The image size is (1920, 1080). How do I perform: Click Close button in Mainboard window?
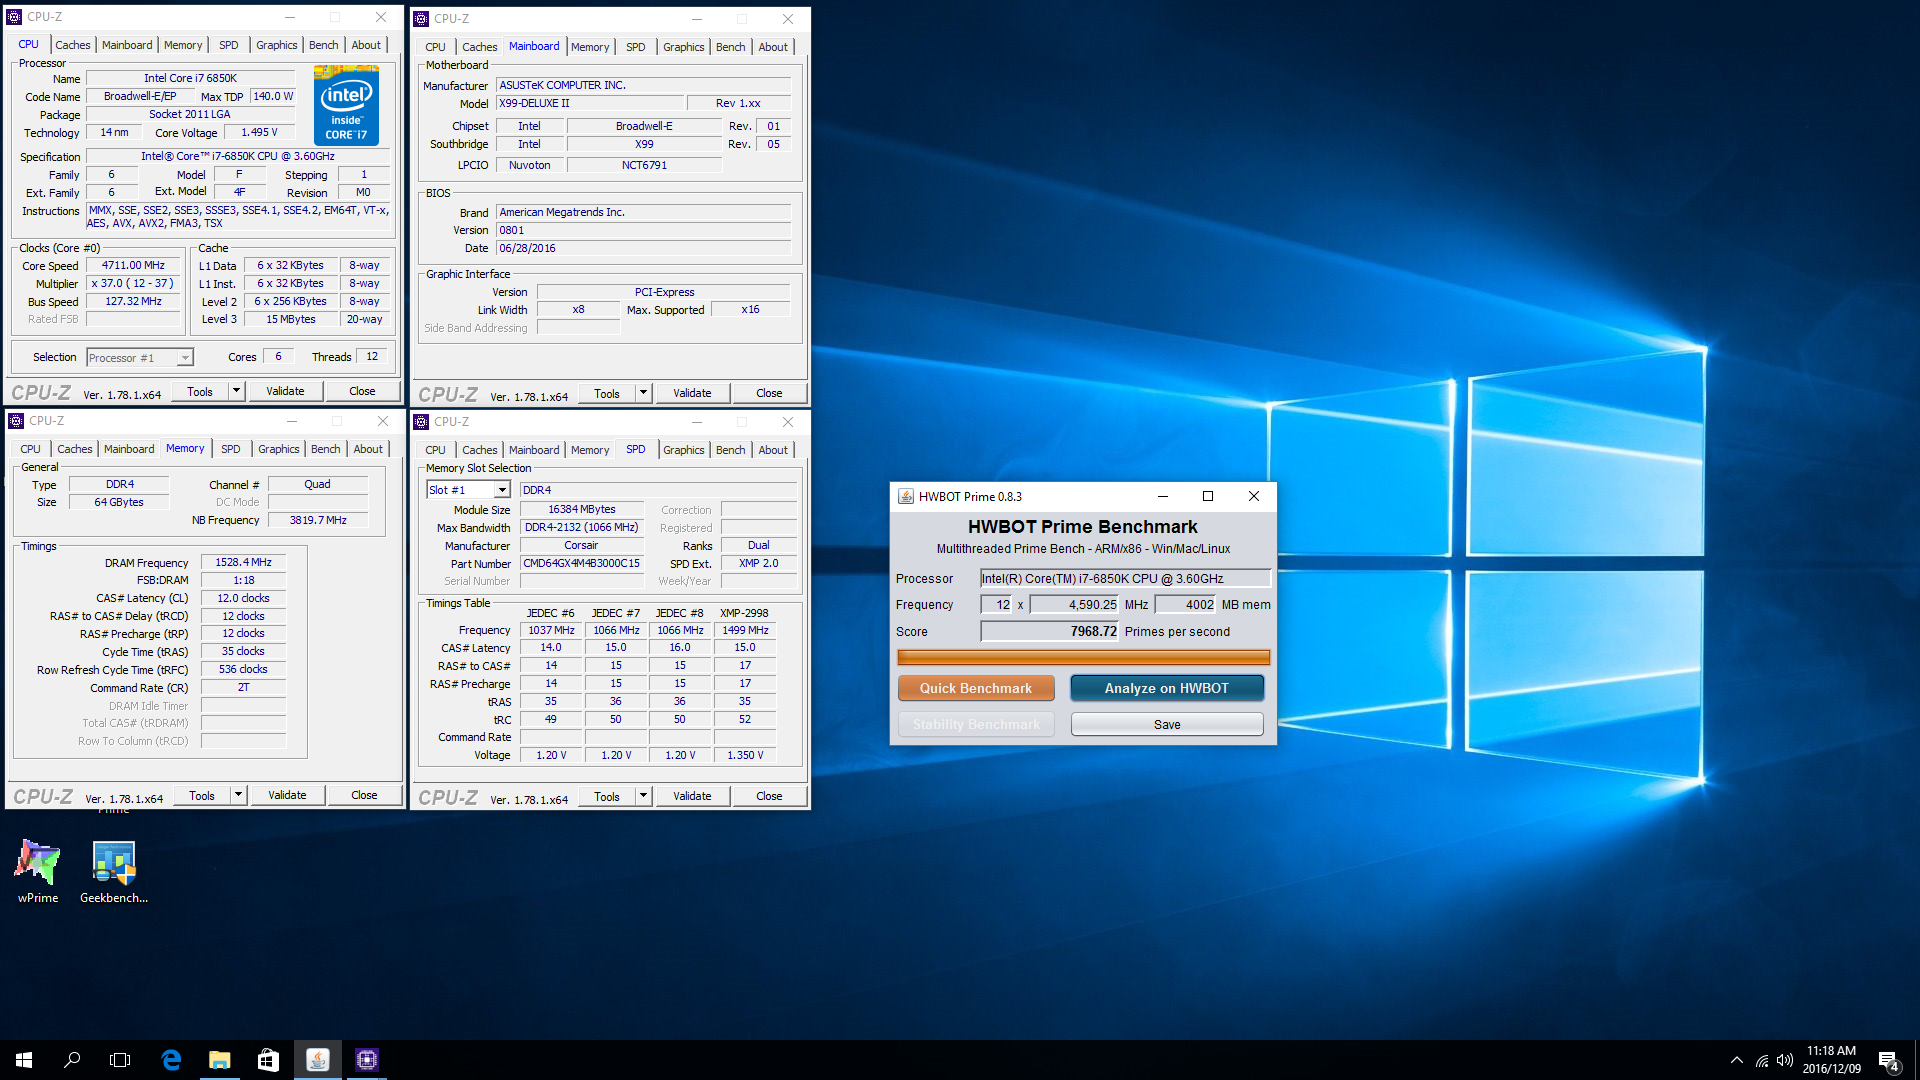tap(769, 393)
